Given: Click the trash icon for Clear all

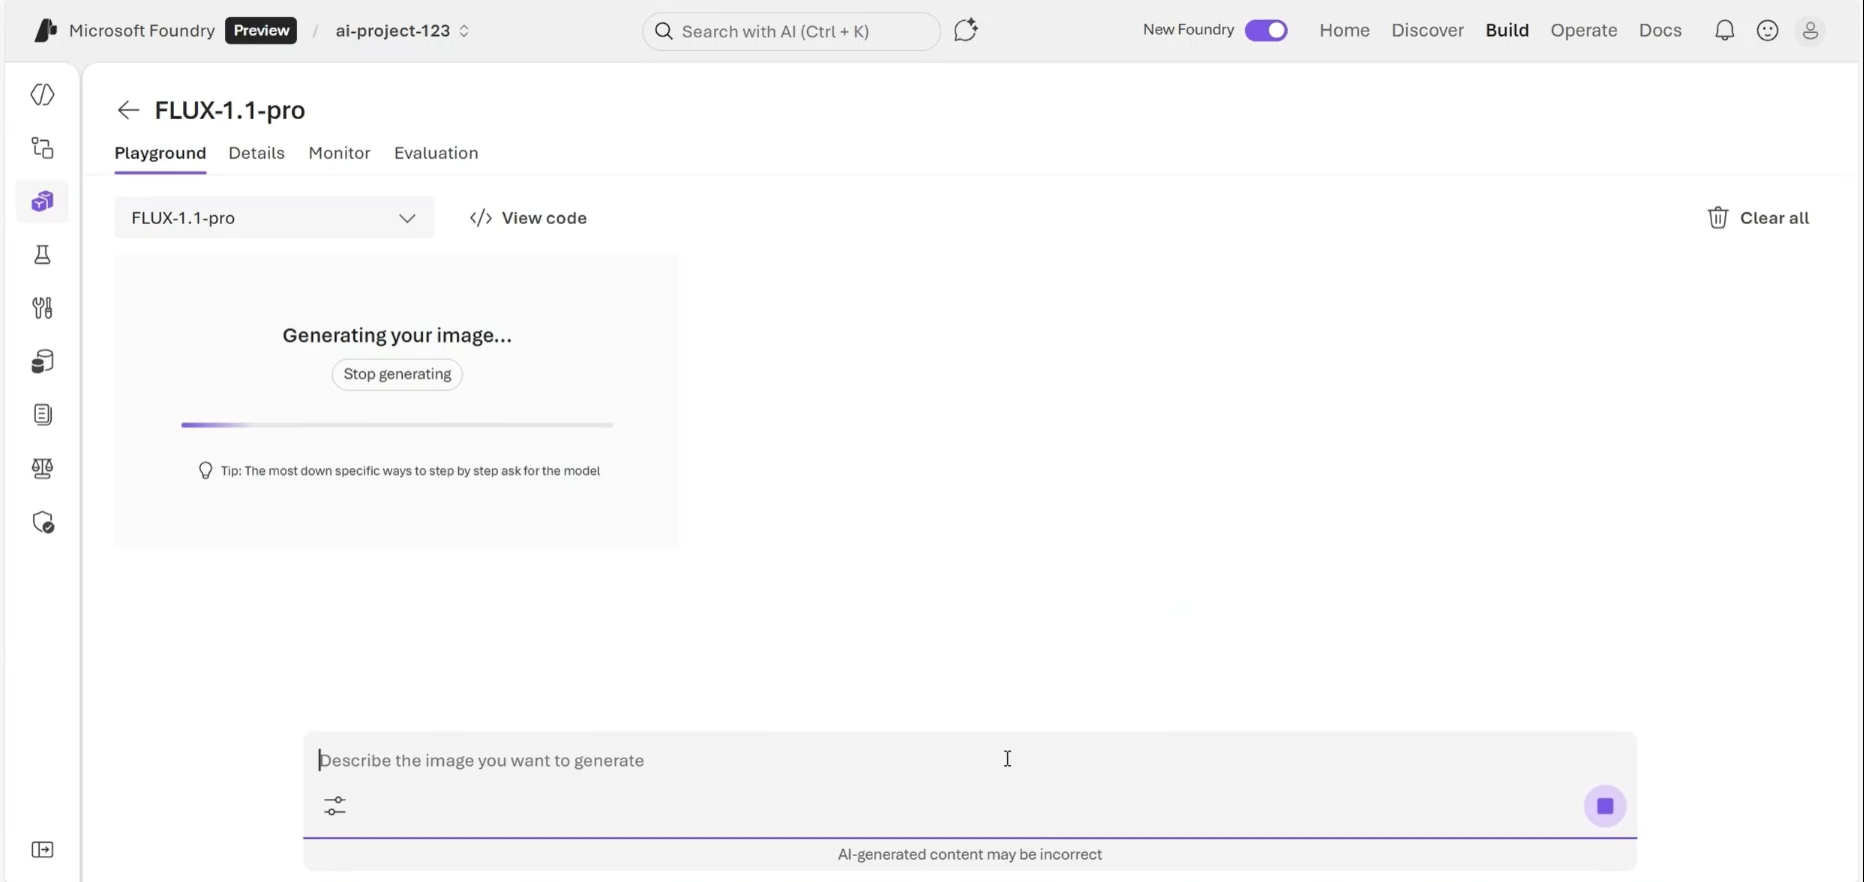Looking at the screenshot, I should pos(1718,218).
